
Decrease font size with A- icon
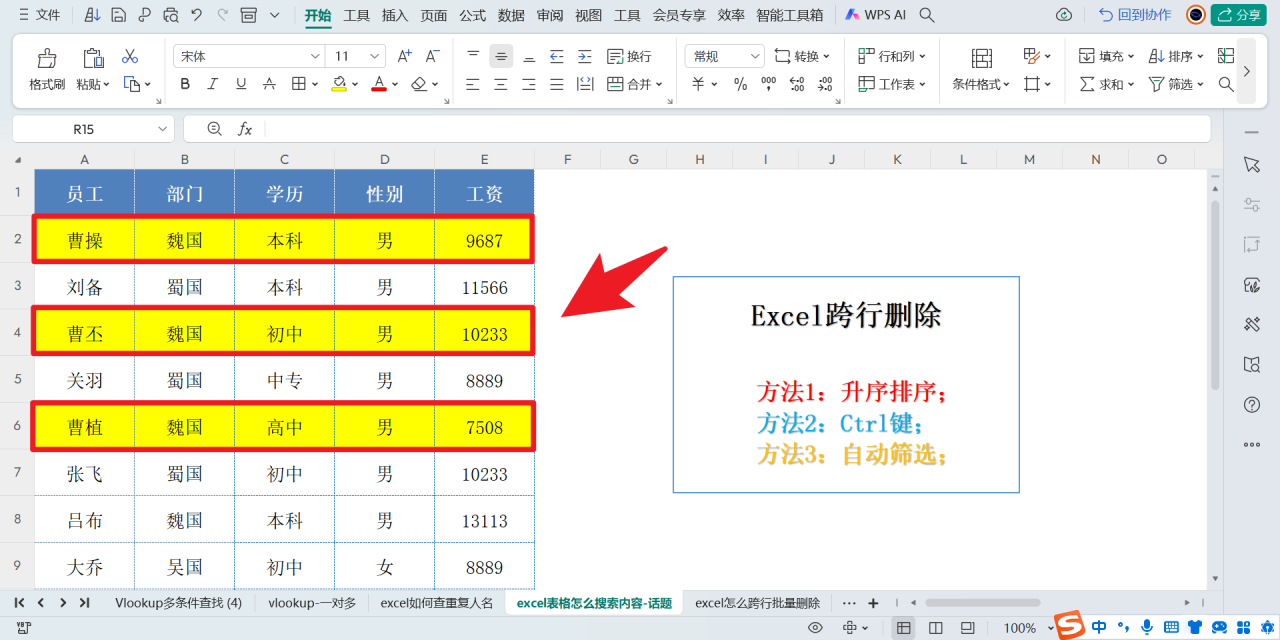tap(432, 57)
